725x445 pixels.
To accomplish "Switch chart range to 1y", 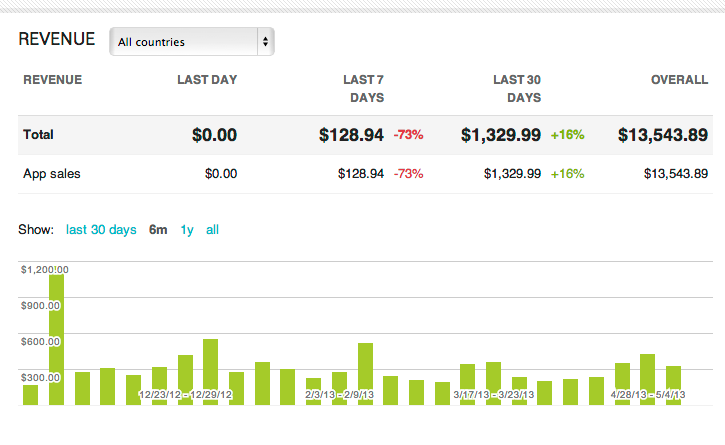I will [x=187, y=230].
